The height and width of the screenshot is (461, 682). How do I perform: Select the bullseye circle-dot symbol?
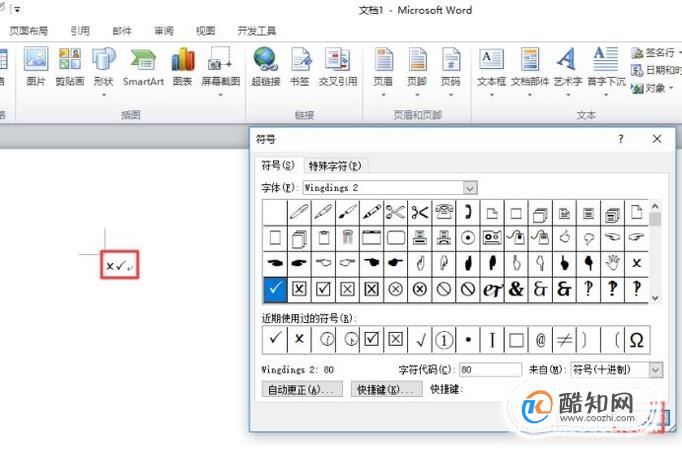pos(468,237)
